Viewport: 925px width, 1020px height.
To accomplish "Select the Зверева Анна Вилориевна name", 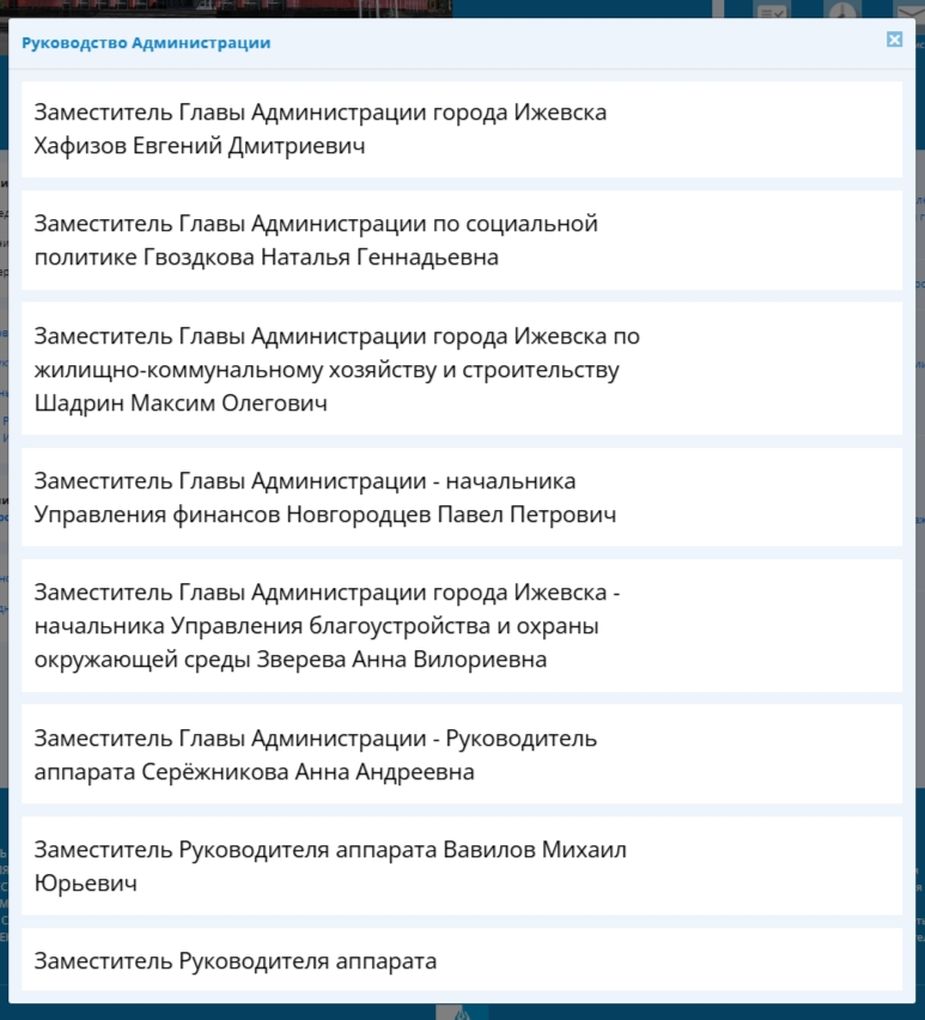I will 402,660.
